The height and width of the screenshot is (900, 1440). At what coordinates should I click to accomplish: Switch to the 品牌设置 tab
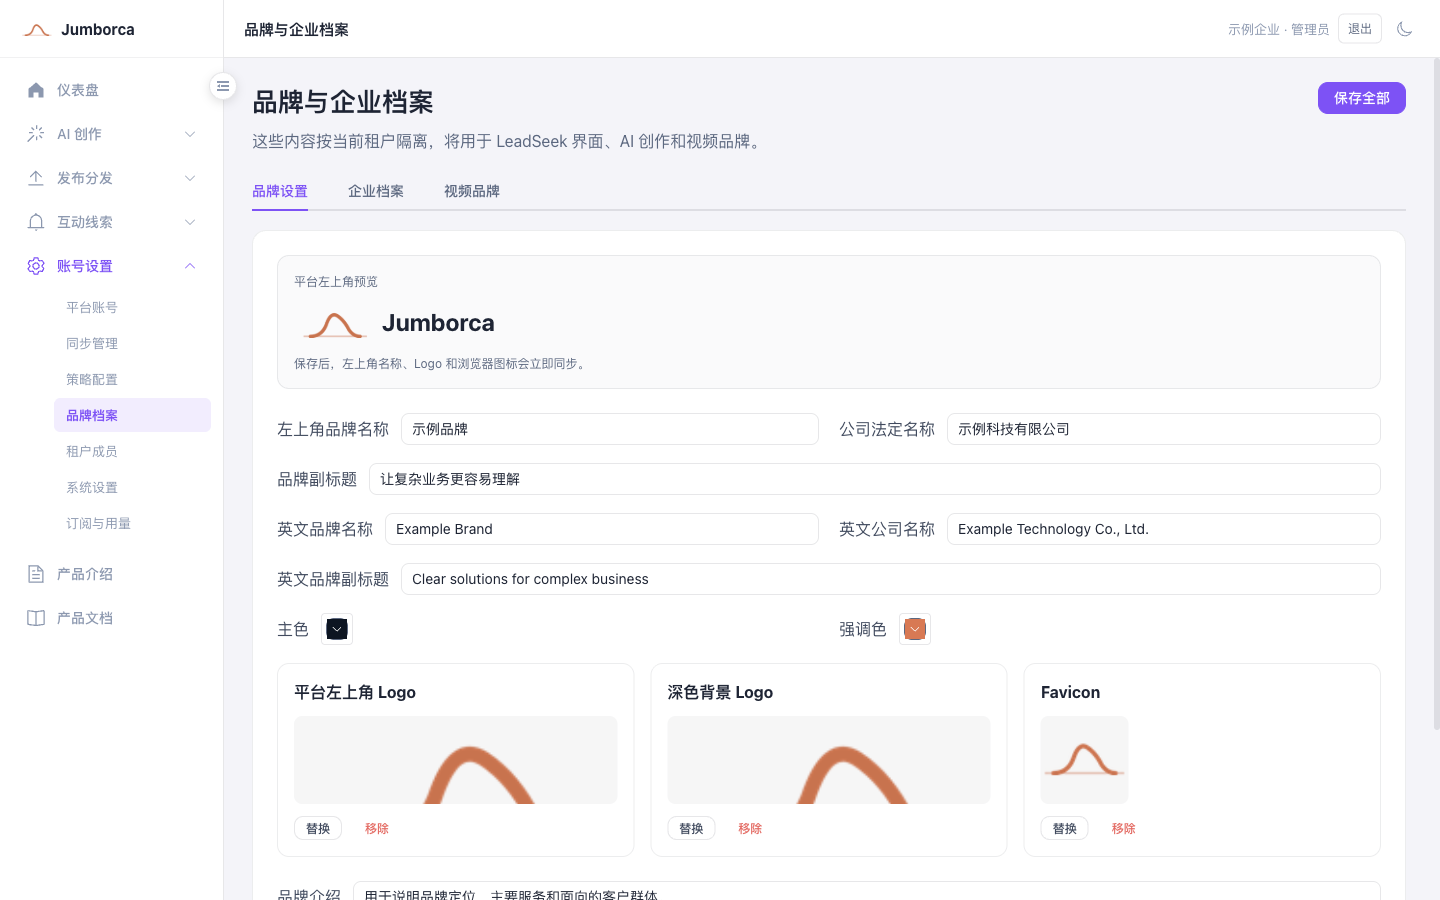pos(280,191)
